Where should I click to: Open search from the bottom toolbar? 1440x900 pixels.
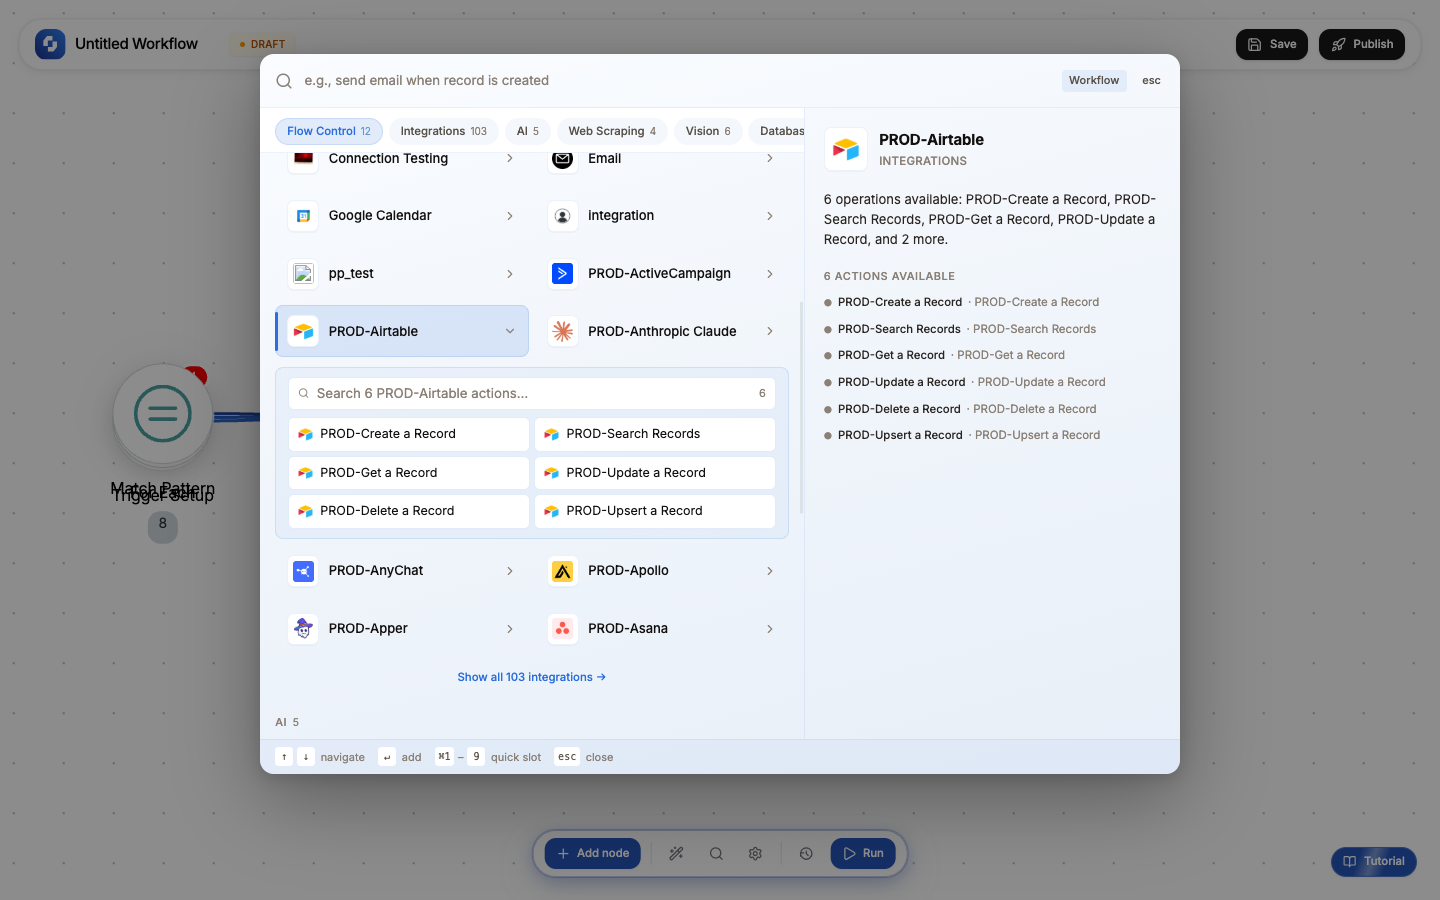pos(716,854)
